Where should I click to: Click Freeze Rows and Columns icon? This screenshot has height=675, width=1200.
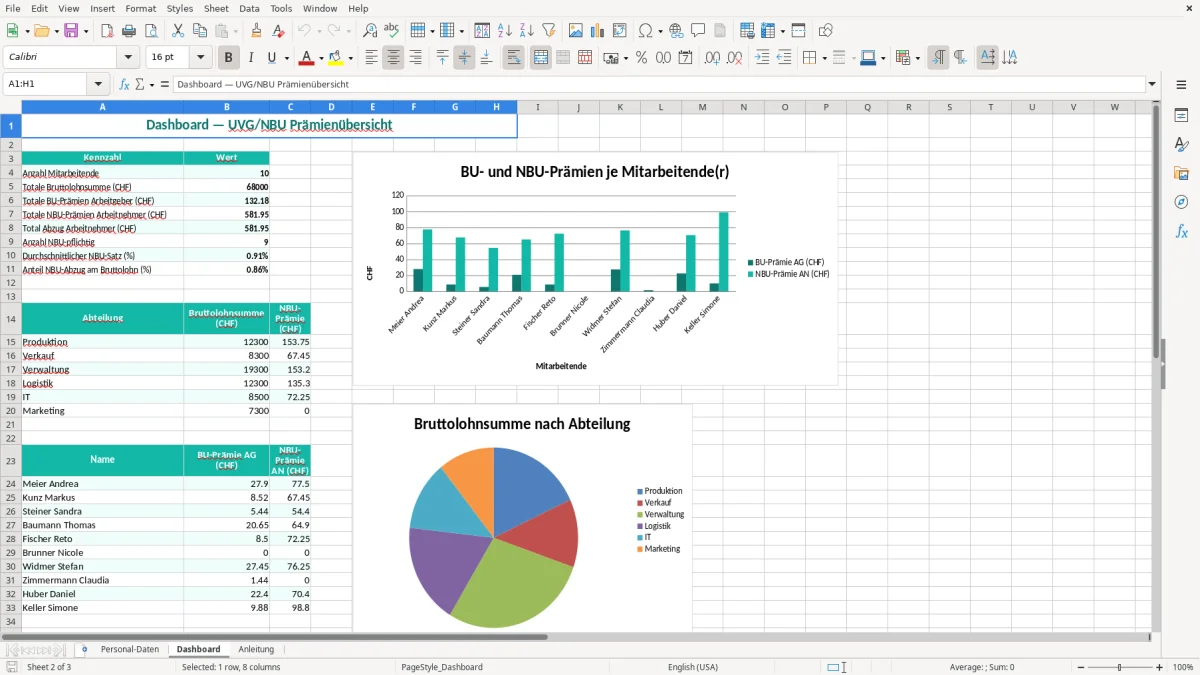point(768,31)
